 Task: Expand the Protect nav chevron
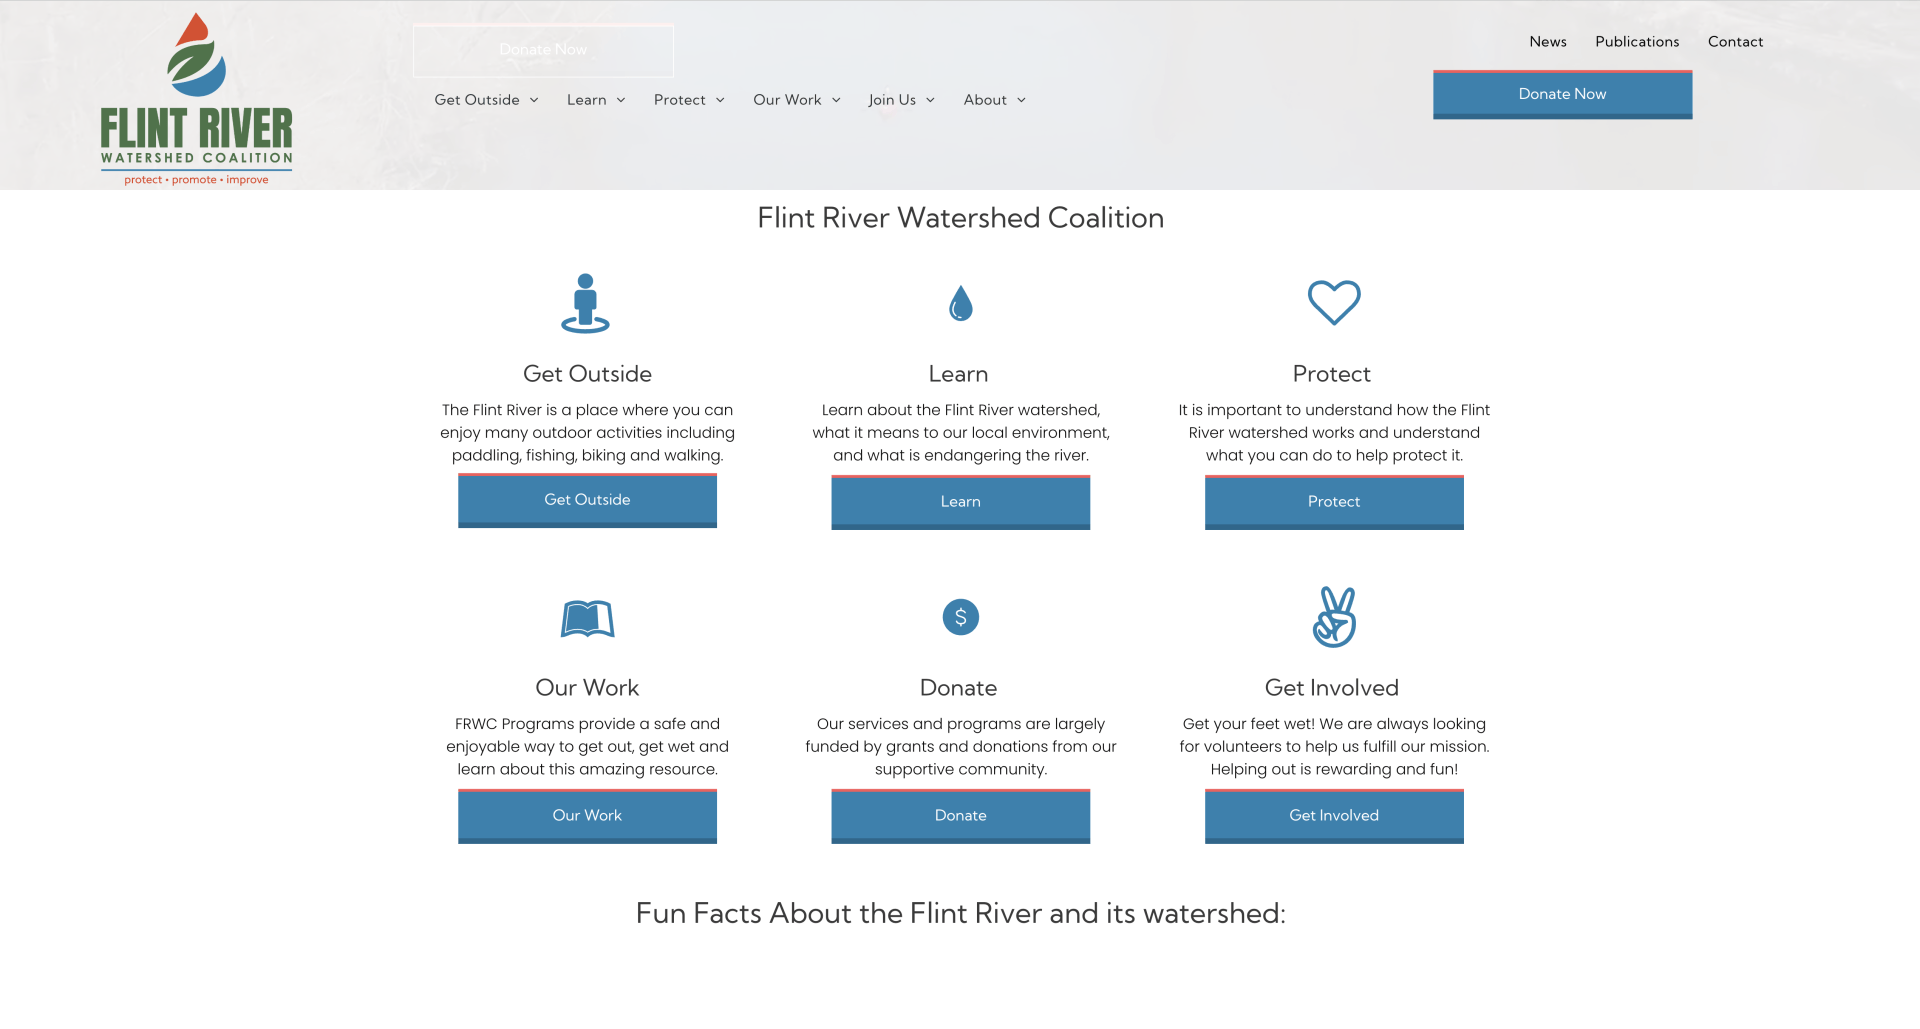coord(720,100)
